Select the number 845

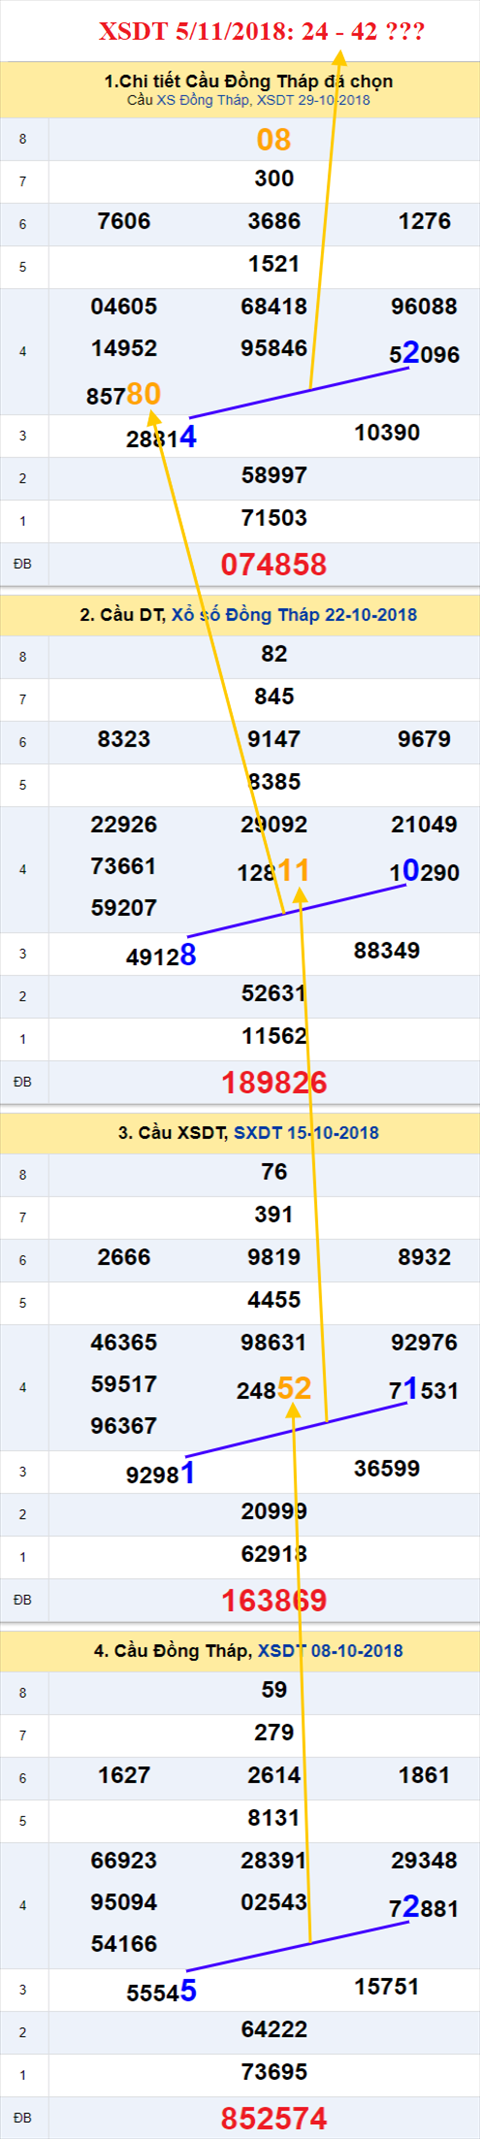(274, 696)
